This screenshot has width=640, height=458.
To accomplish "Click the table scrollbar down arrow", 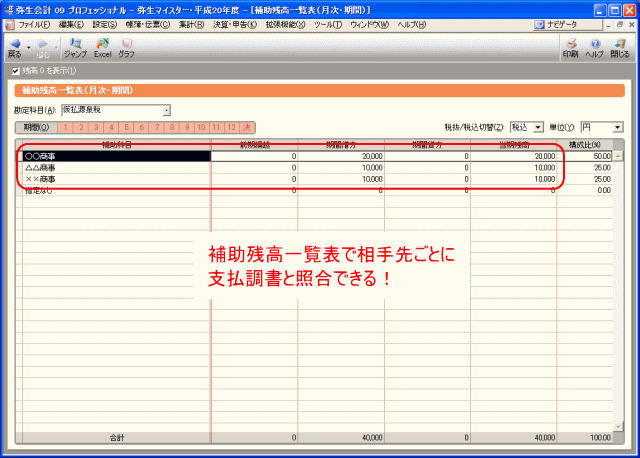I will click(618, 427).
